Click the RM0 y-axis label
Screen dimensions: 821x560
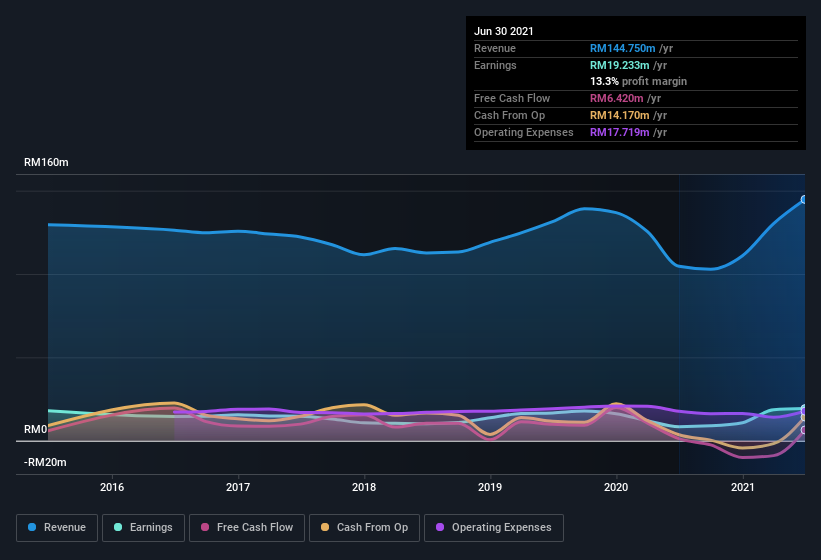(36, 429)
